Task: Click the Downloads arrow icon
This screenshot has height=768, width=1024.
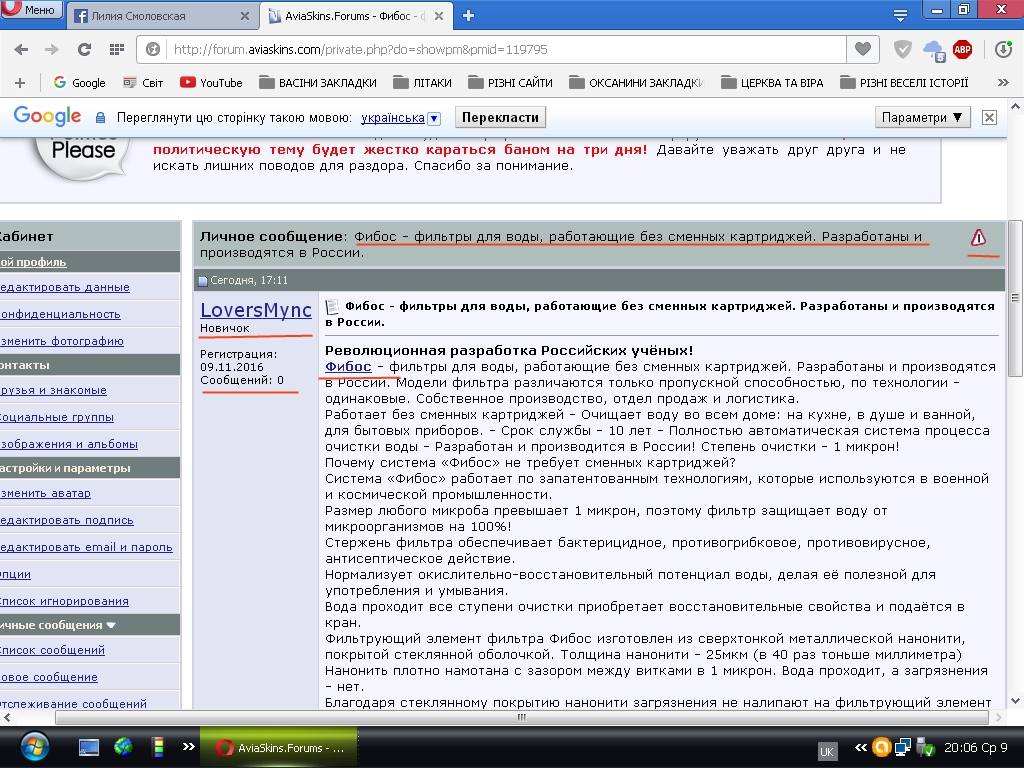Action: pos(1003,49)
